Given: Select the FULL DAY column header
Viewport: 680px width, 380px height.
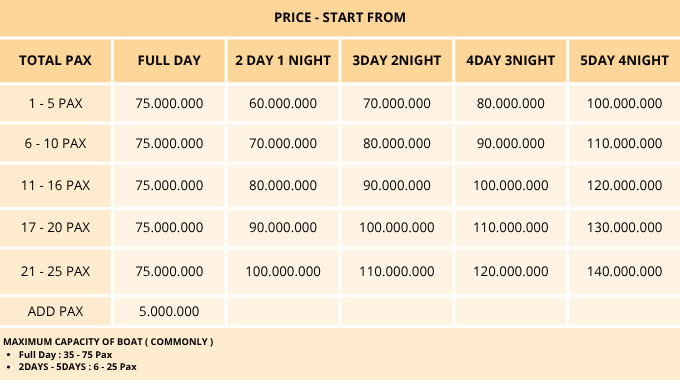Looking at the screenshot, I should pos(169,60).
